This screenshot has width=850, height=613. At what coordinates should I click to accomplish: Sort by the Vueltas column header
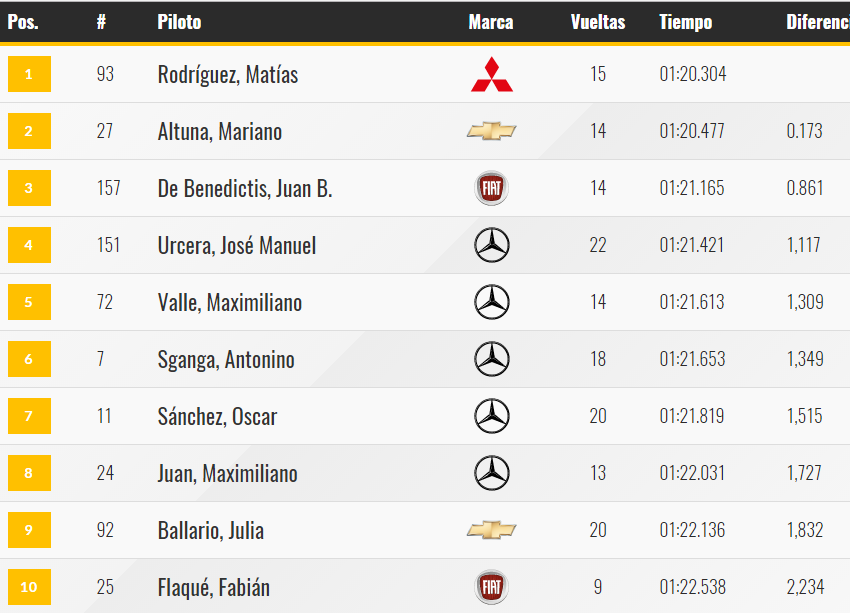click(598, 22)
